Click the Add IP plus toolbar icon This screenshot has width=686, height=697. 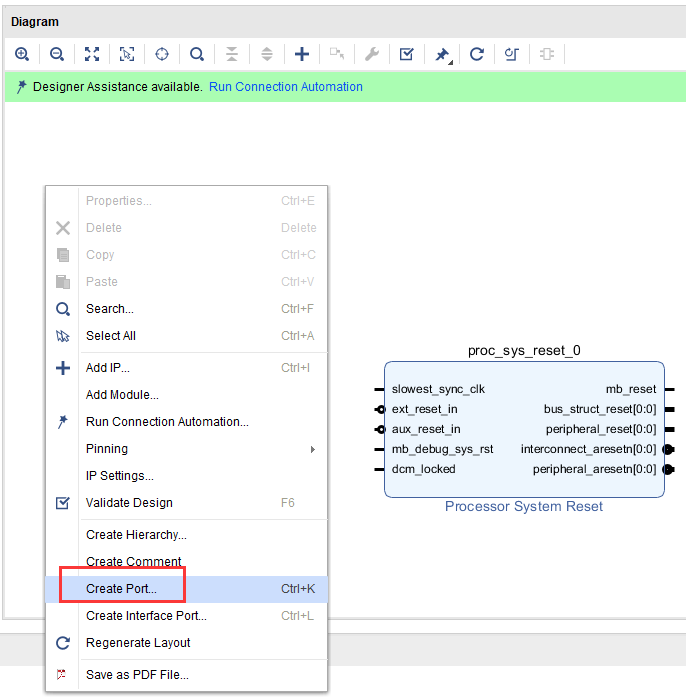[x=302, y=54]
